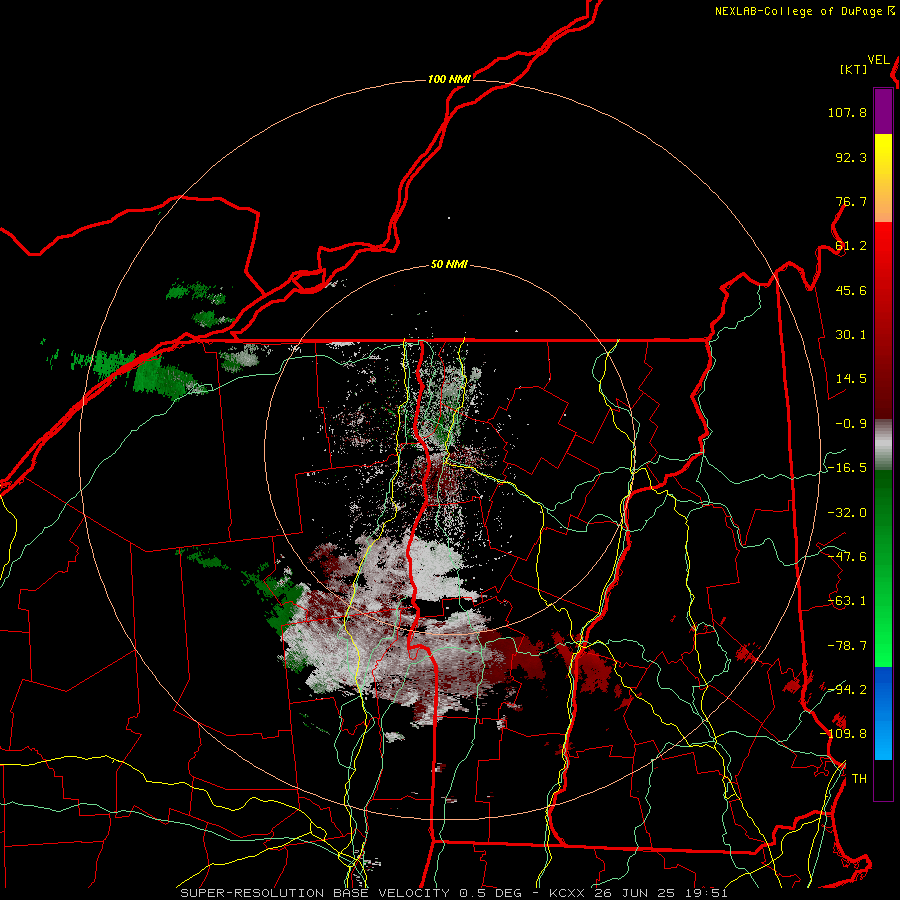Click the -0.9 velocity scale value

tap(851, 424)
